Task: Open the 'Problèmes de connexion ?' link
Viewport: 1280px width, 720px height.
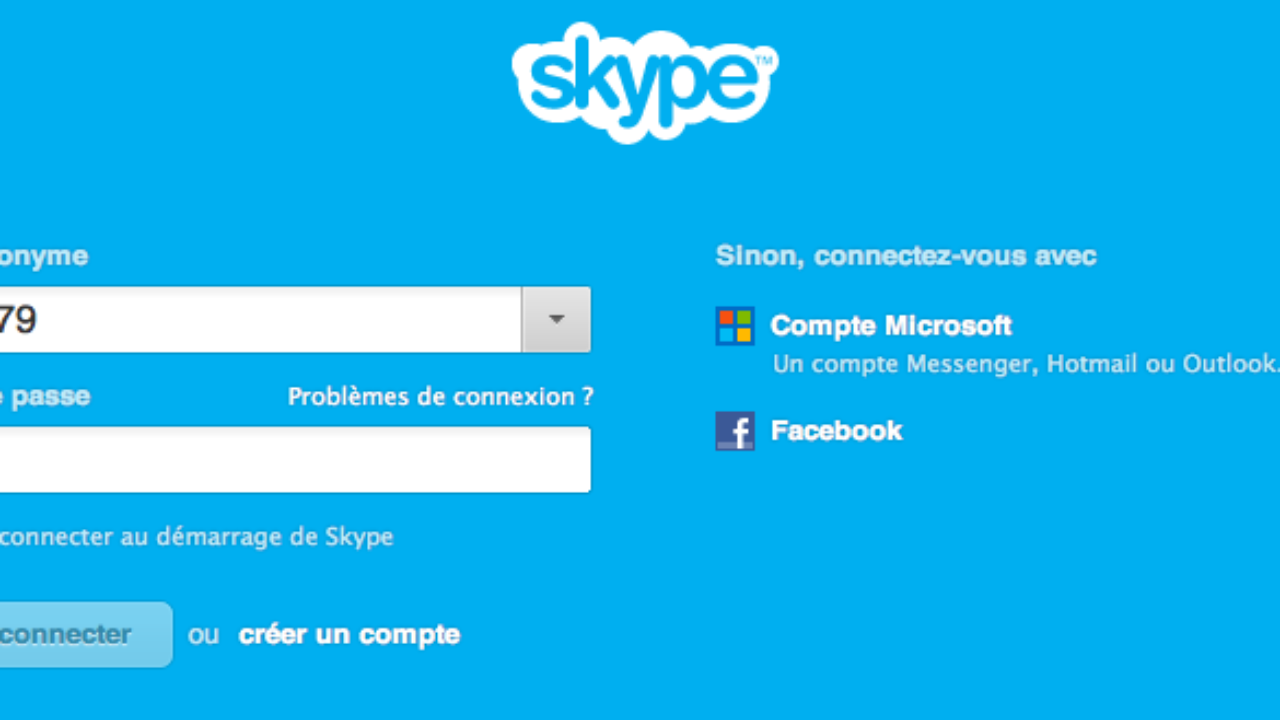Action: 440,397
